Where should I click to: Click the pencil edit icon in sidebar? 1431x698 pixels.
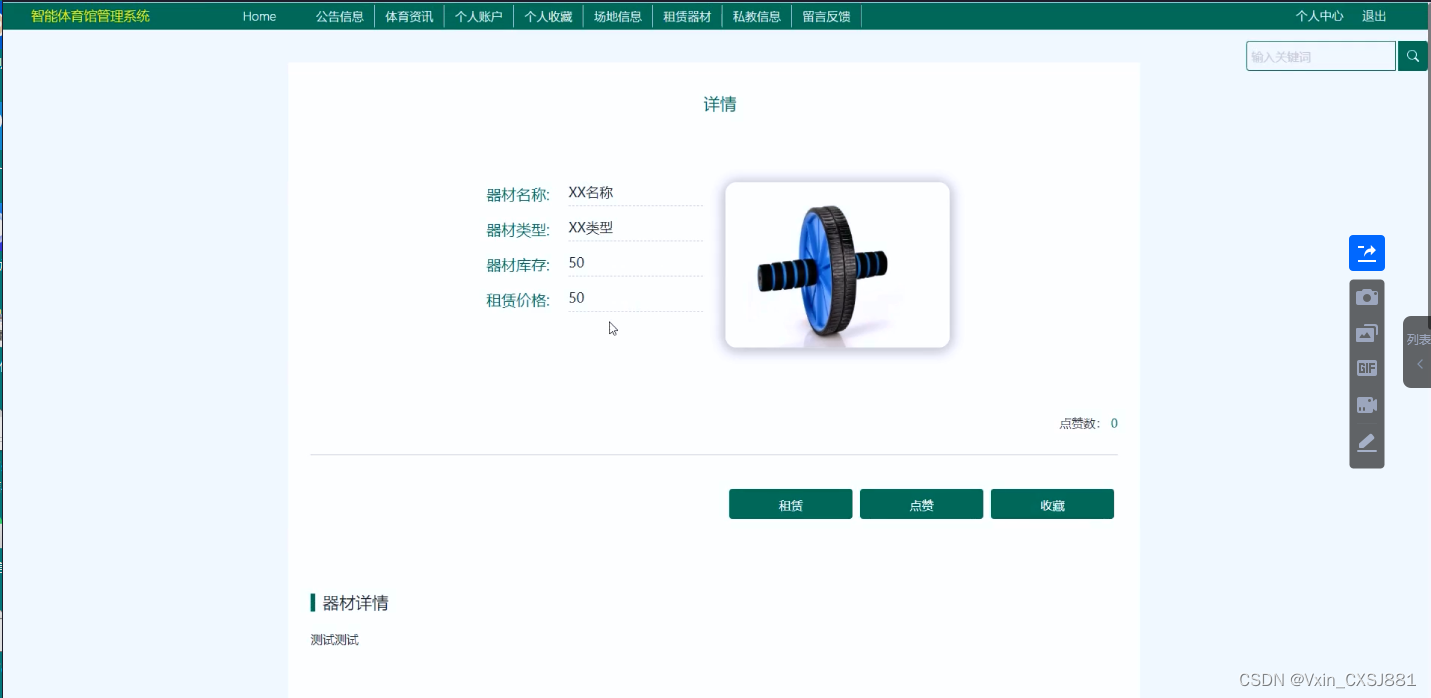(x=1367, y=442)
